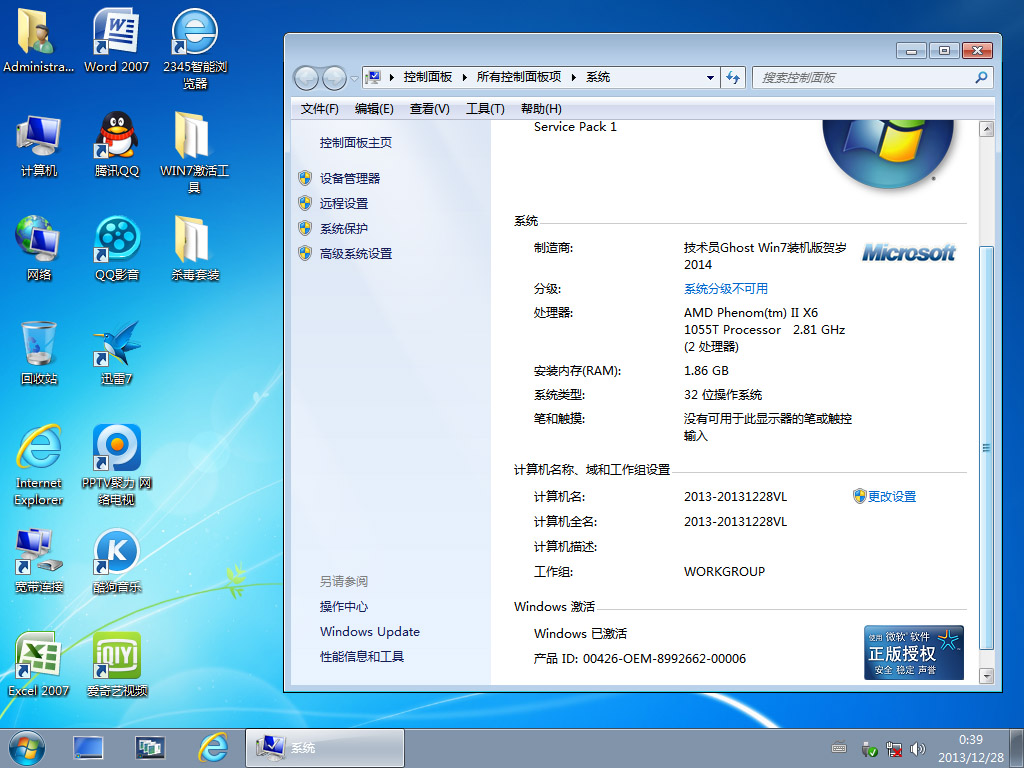Go to 控制面板主页

tap(356, 143)
